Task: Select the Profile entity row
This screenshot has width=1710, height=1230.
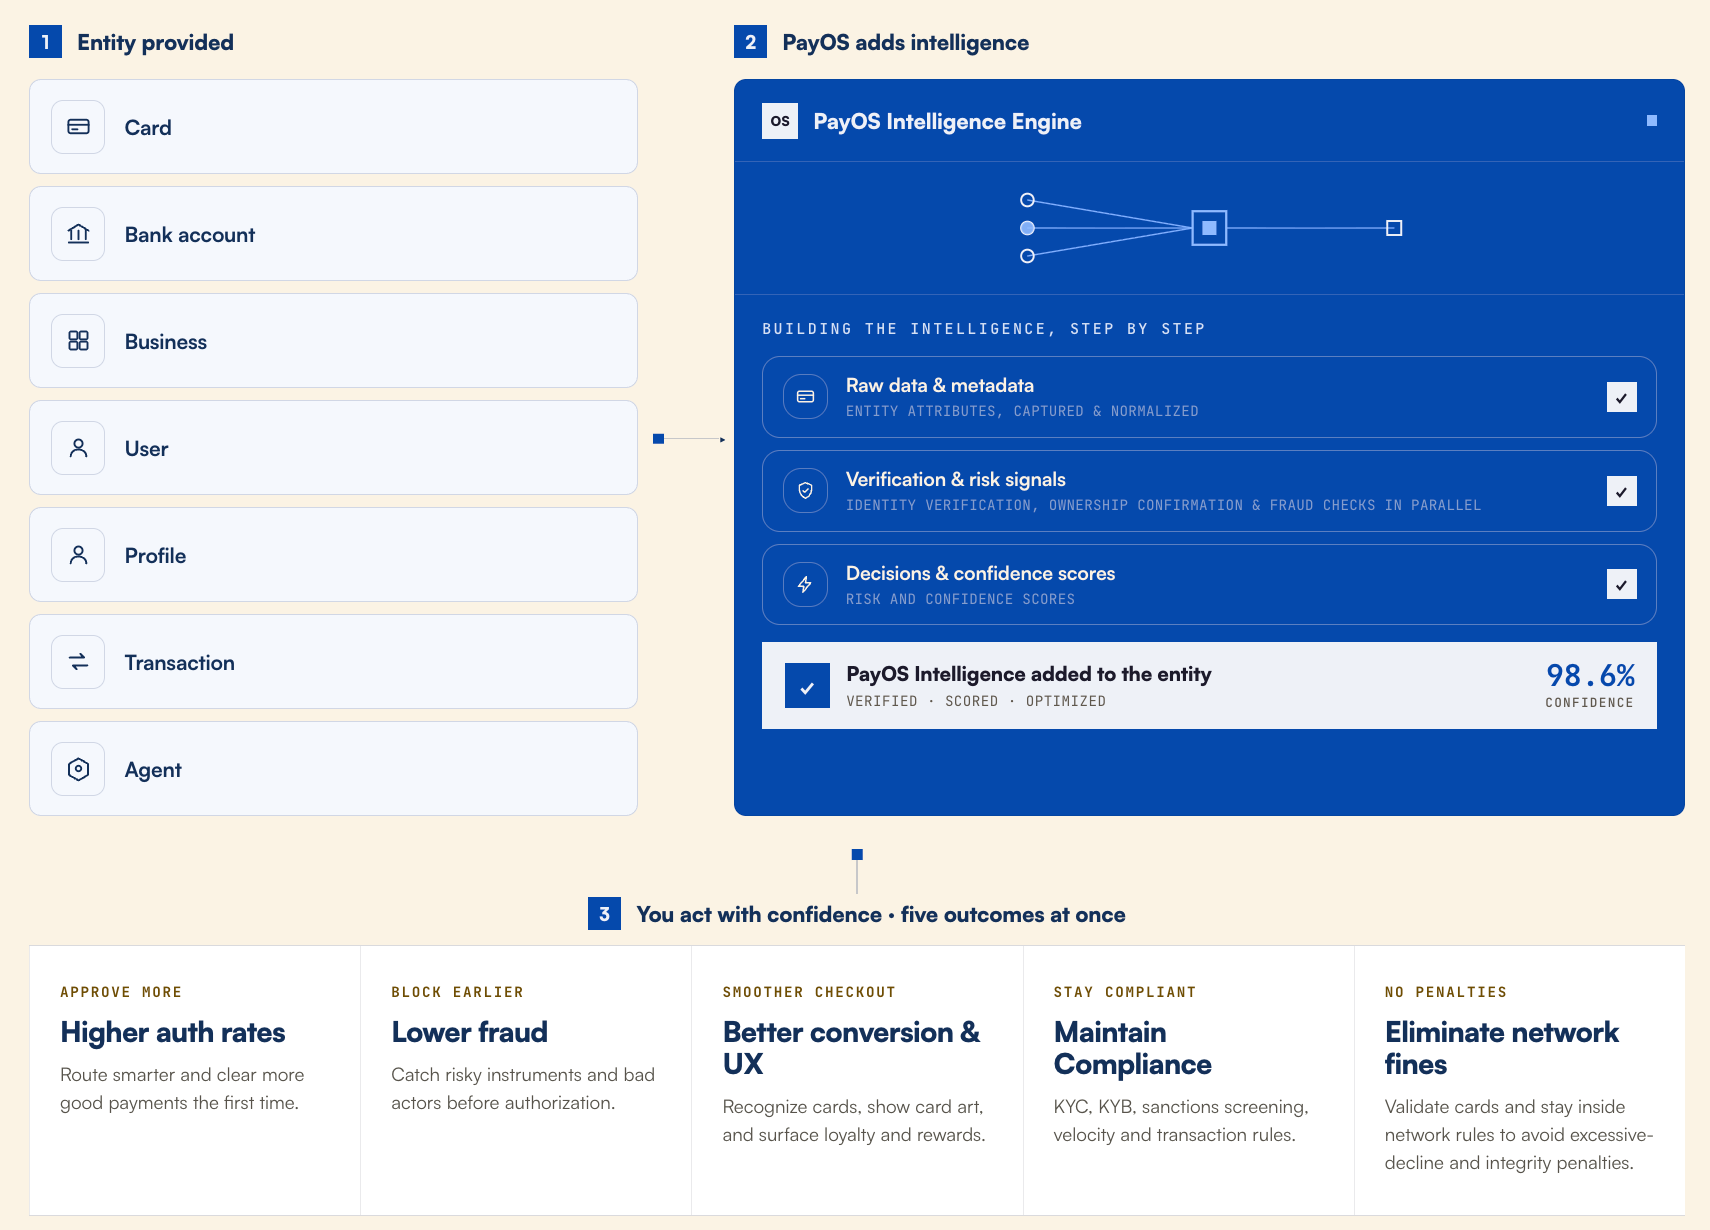Action: coord(333,555)
